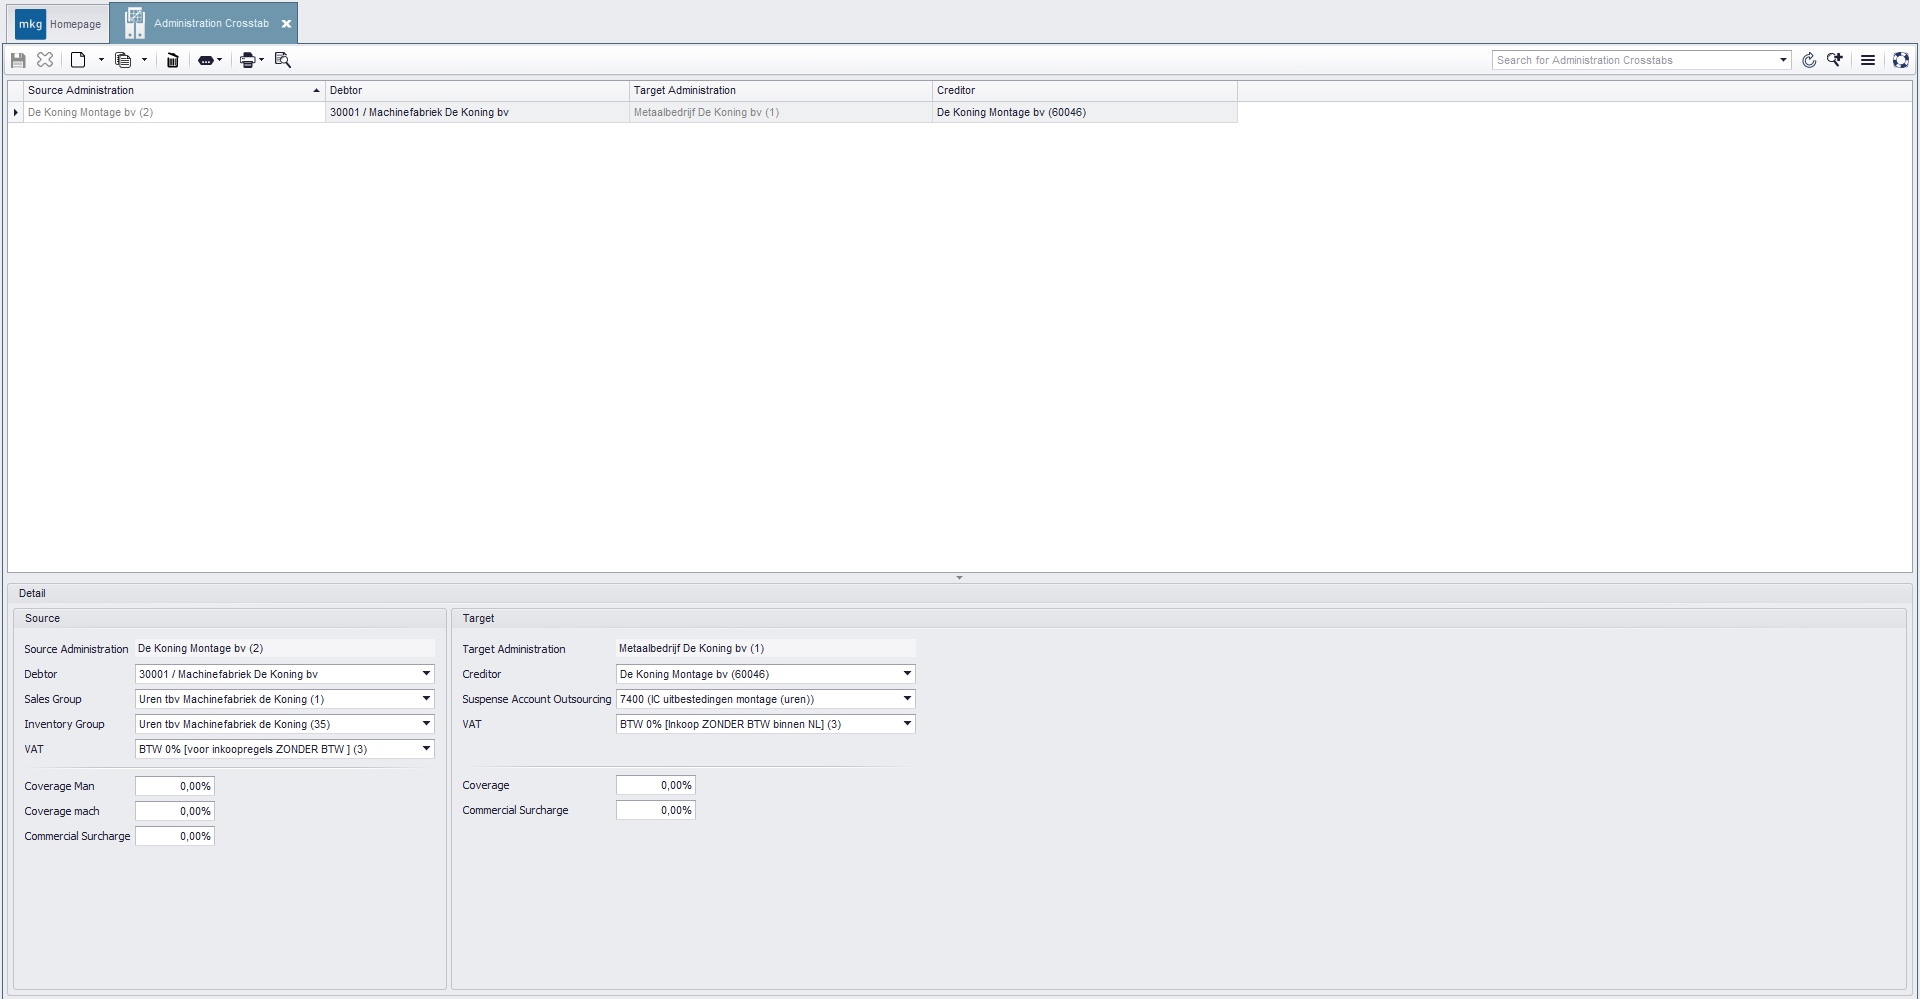Open the Debtor dropdown in Source

pyautogui.click(x=426, y=674)
